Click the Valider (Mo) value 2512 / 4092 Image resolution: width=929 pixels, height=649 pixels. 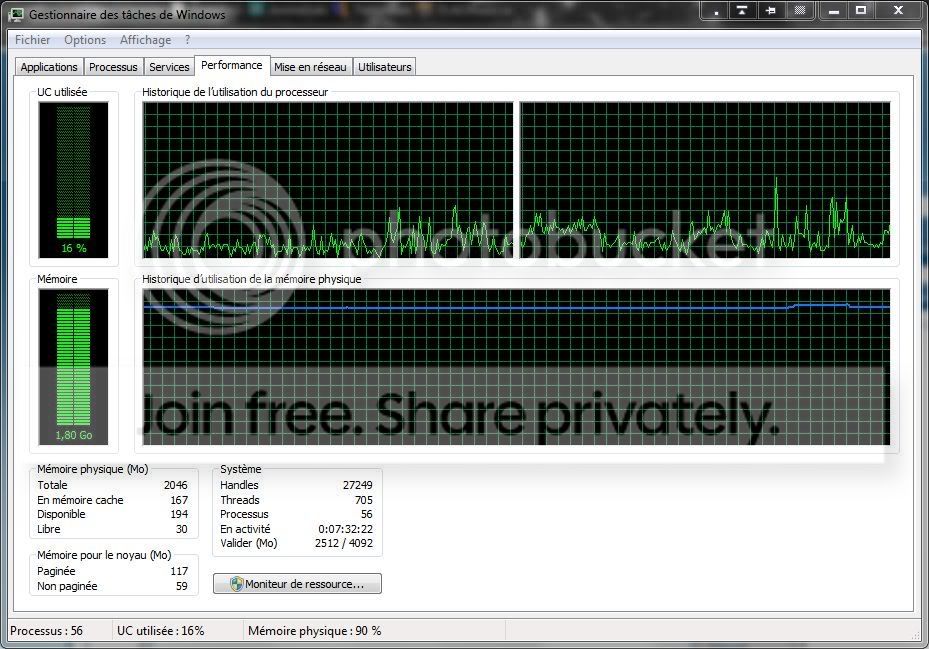point(344,543)
